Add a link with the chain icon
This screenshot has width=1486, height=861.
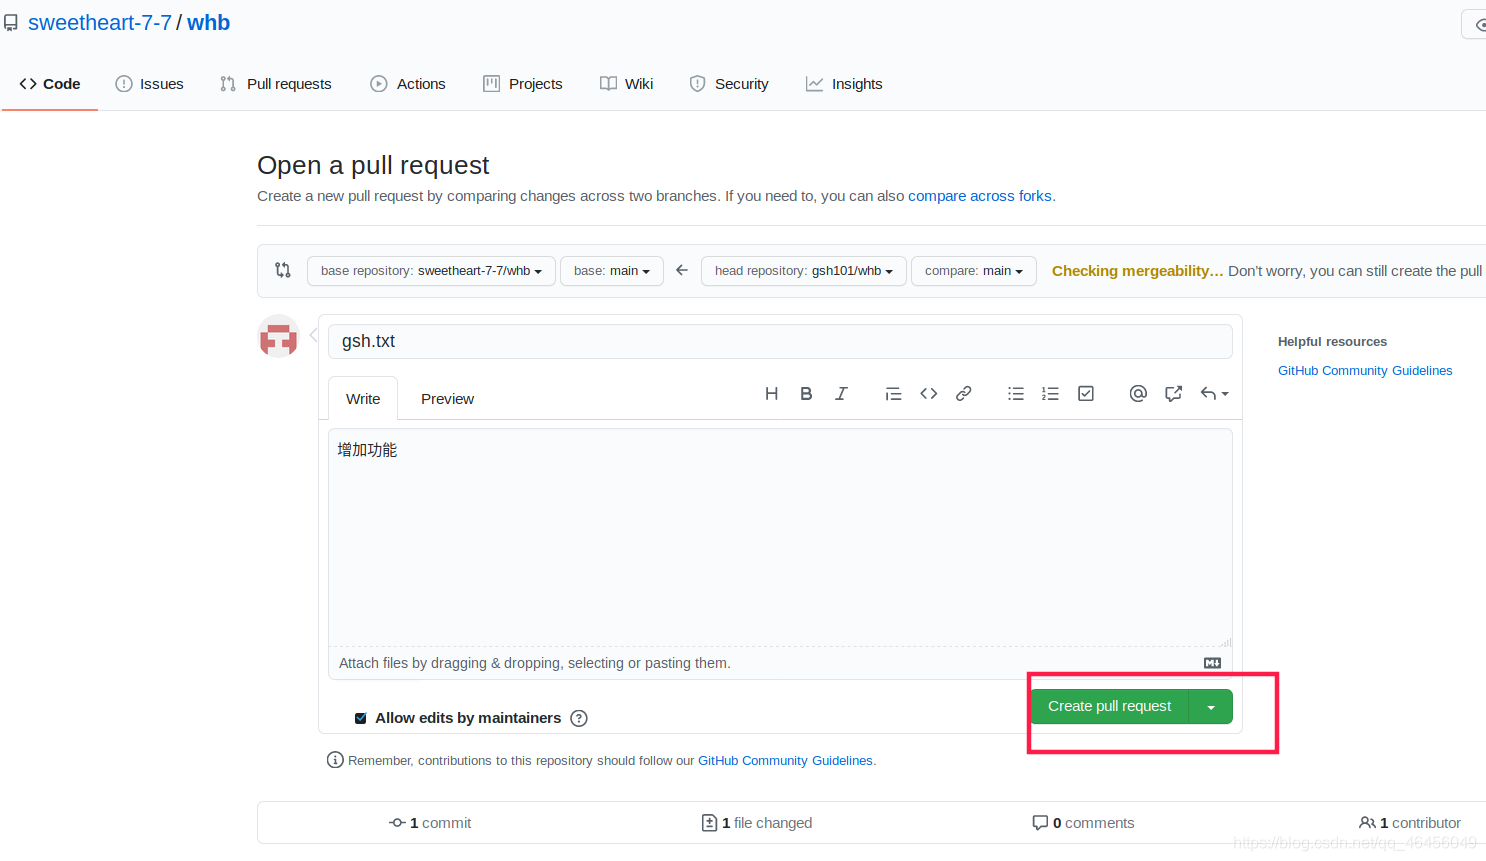click(964, 394)
